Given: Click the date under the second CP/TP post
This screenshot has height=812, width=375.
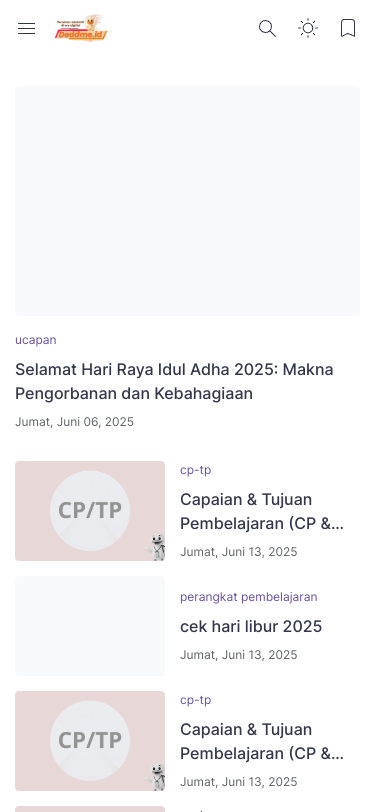Looking at the screenshot, I should click(239, 781).
